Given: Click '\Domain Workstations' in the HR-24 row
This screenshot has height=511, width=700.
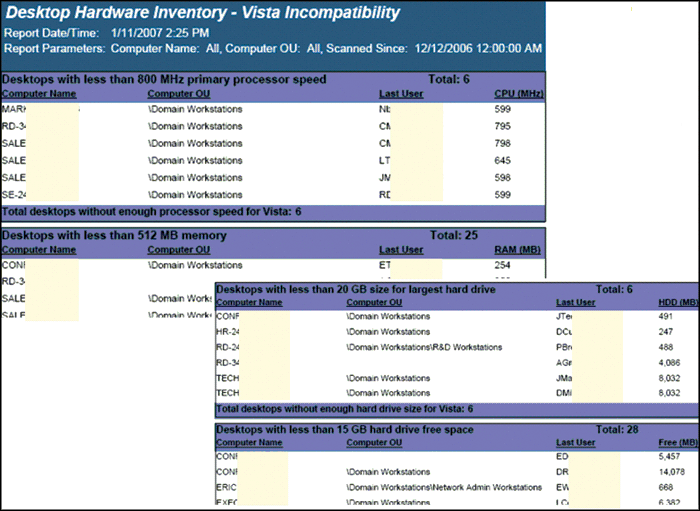Looking at the screenshot, I should (388, 332).
